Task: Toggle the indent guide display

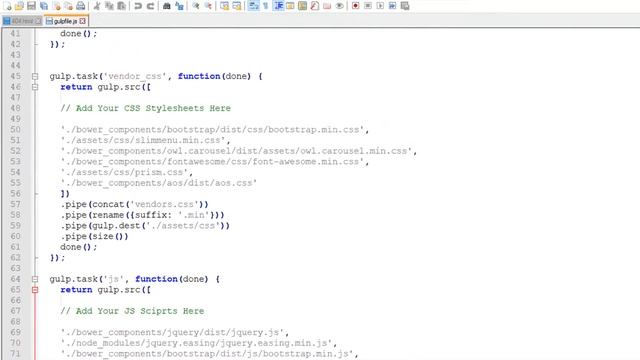Action: (x=278, y=6)
